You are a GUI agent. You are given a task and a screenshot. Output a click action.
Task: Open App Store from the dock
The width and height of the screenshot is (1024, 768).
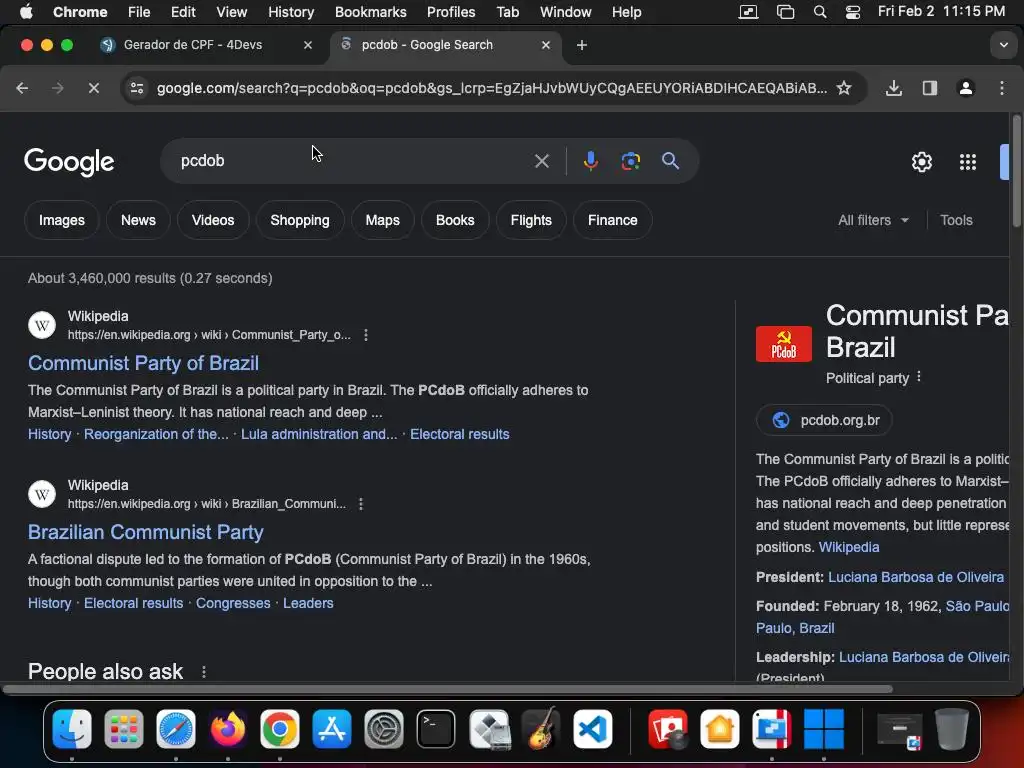coord(332,728)
